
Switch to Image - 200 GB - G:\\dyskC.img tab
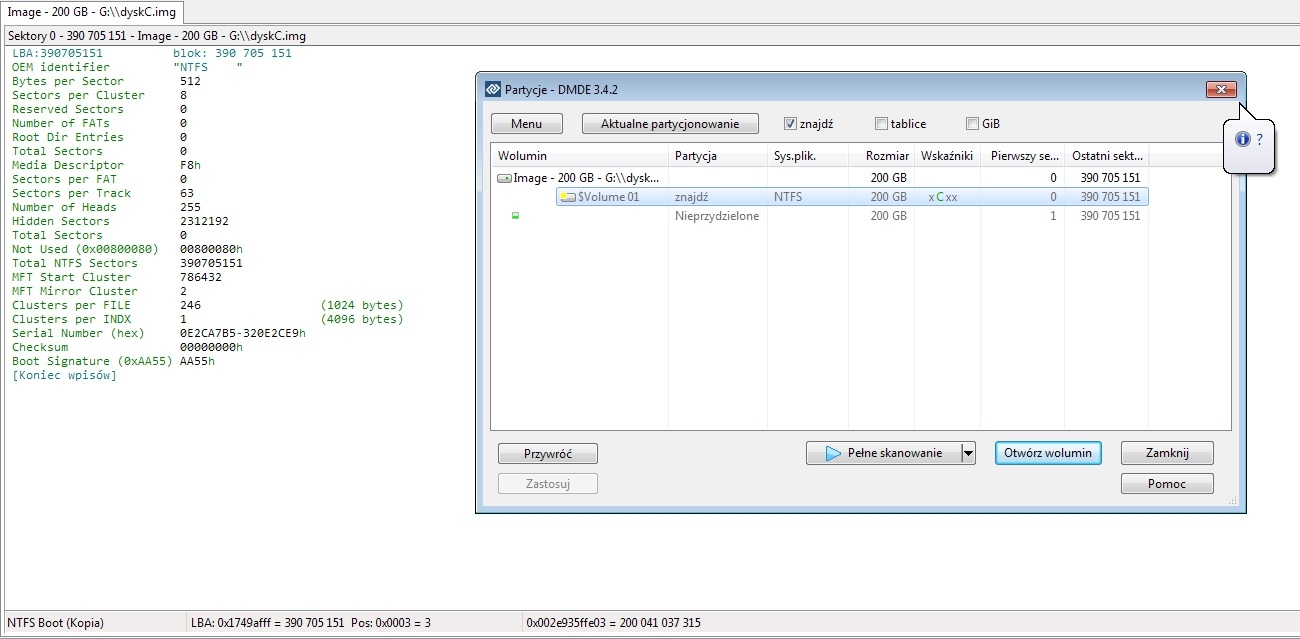(x=91, y=11)
